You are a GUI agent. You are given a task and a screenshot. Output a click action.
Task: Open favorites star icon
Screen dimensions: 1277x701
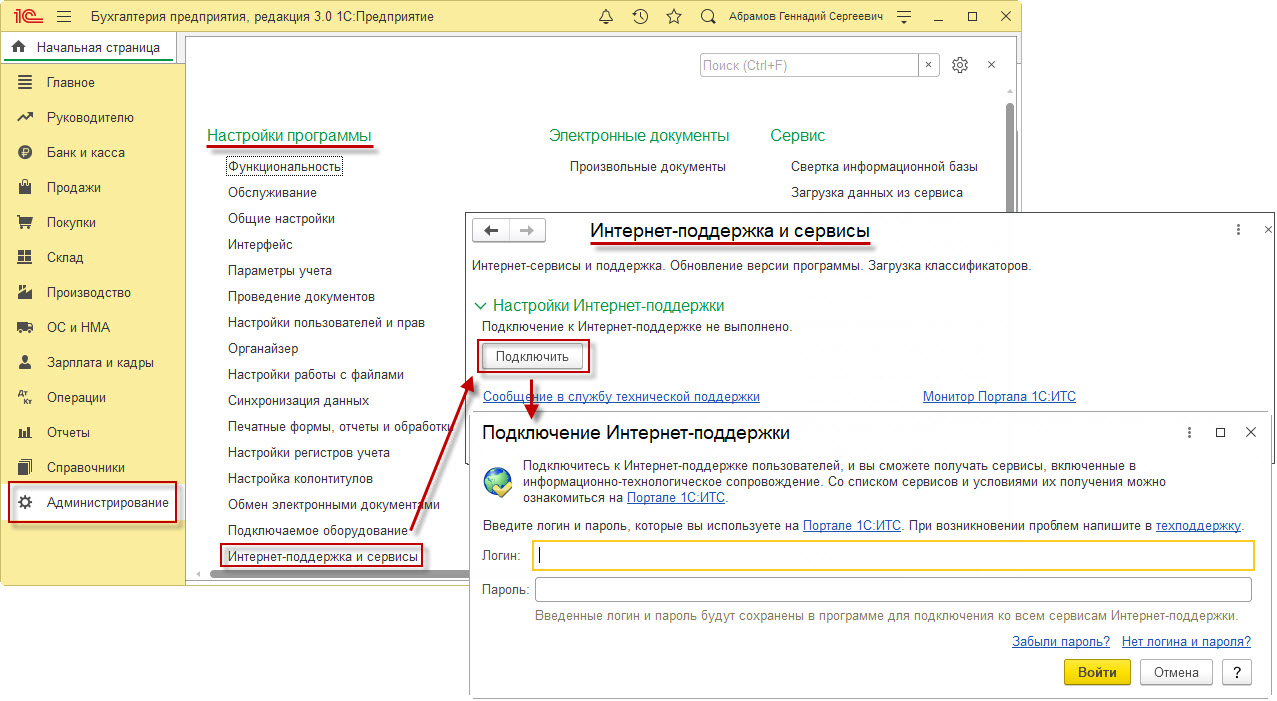pyautogui.click(x=674, y=17)
